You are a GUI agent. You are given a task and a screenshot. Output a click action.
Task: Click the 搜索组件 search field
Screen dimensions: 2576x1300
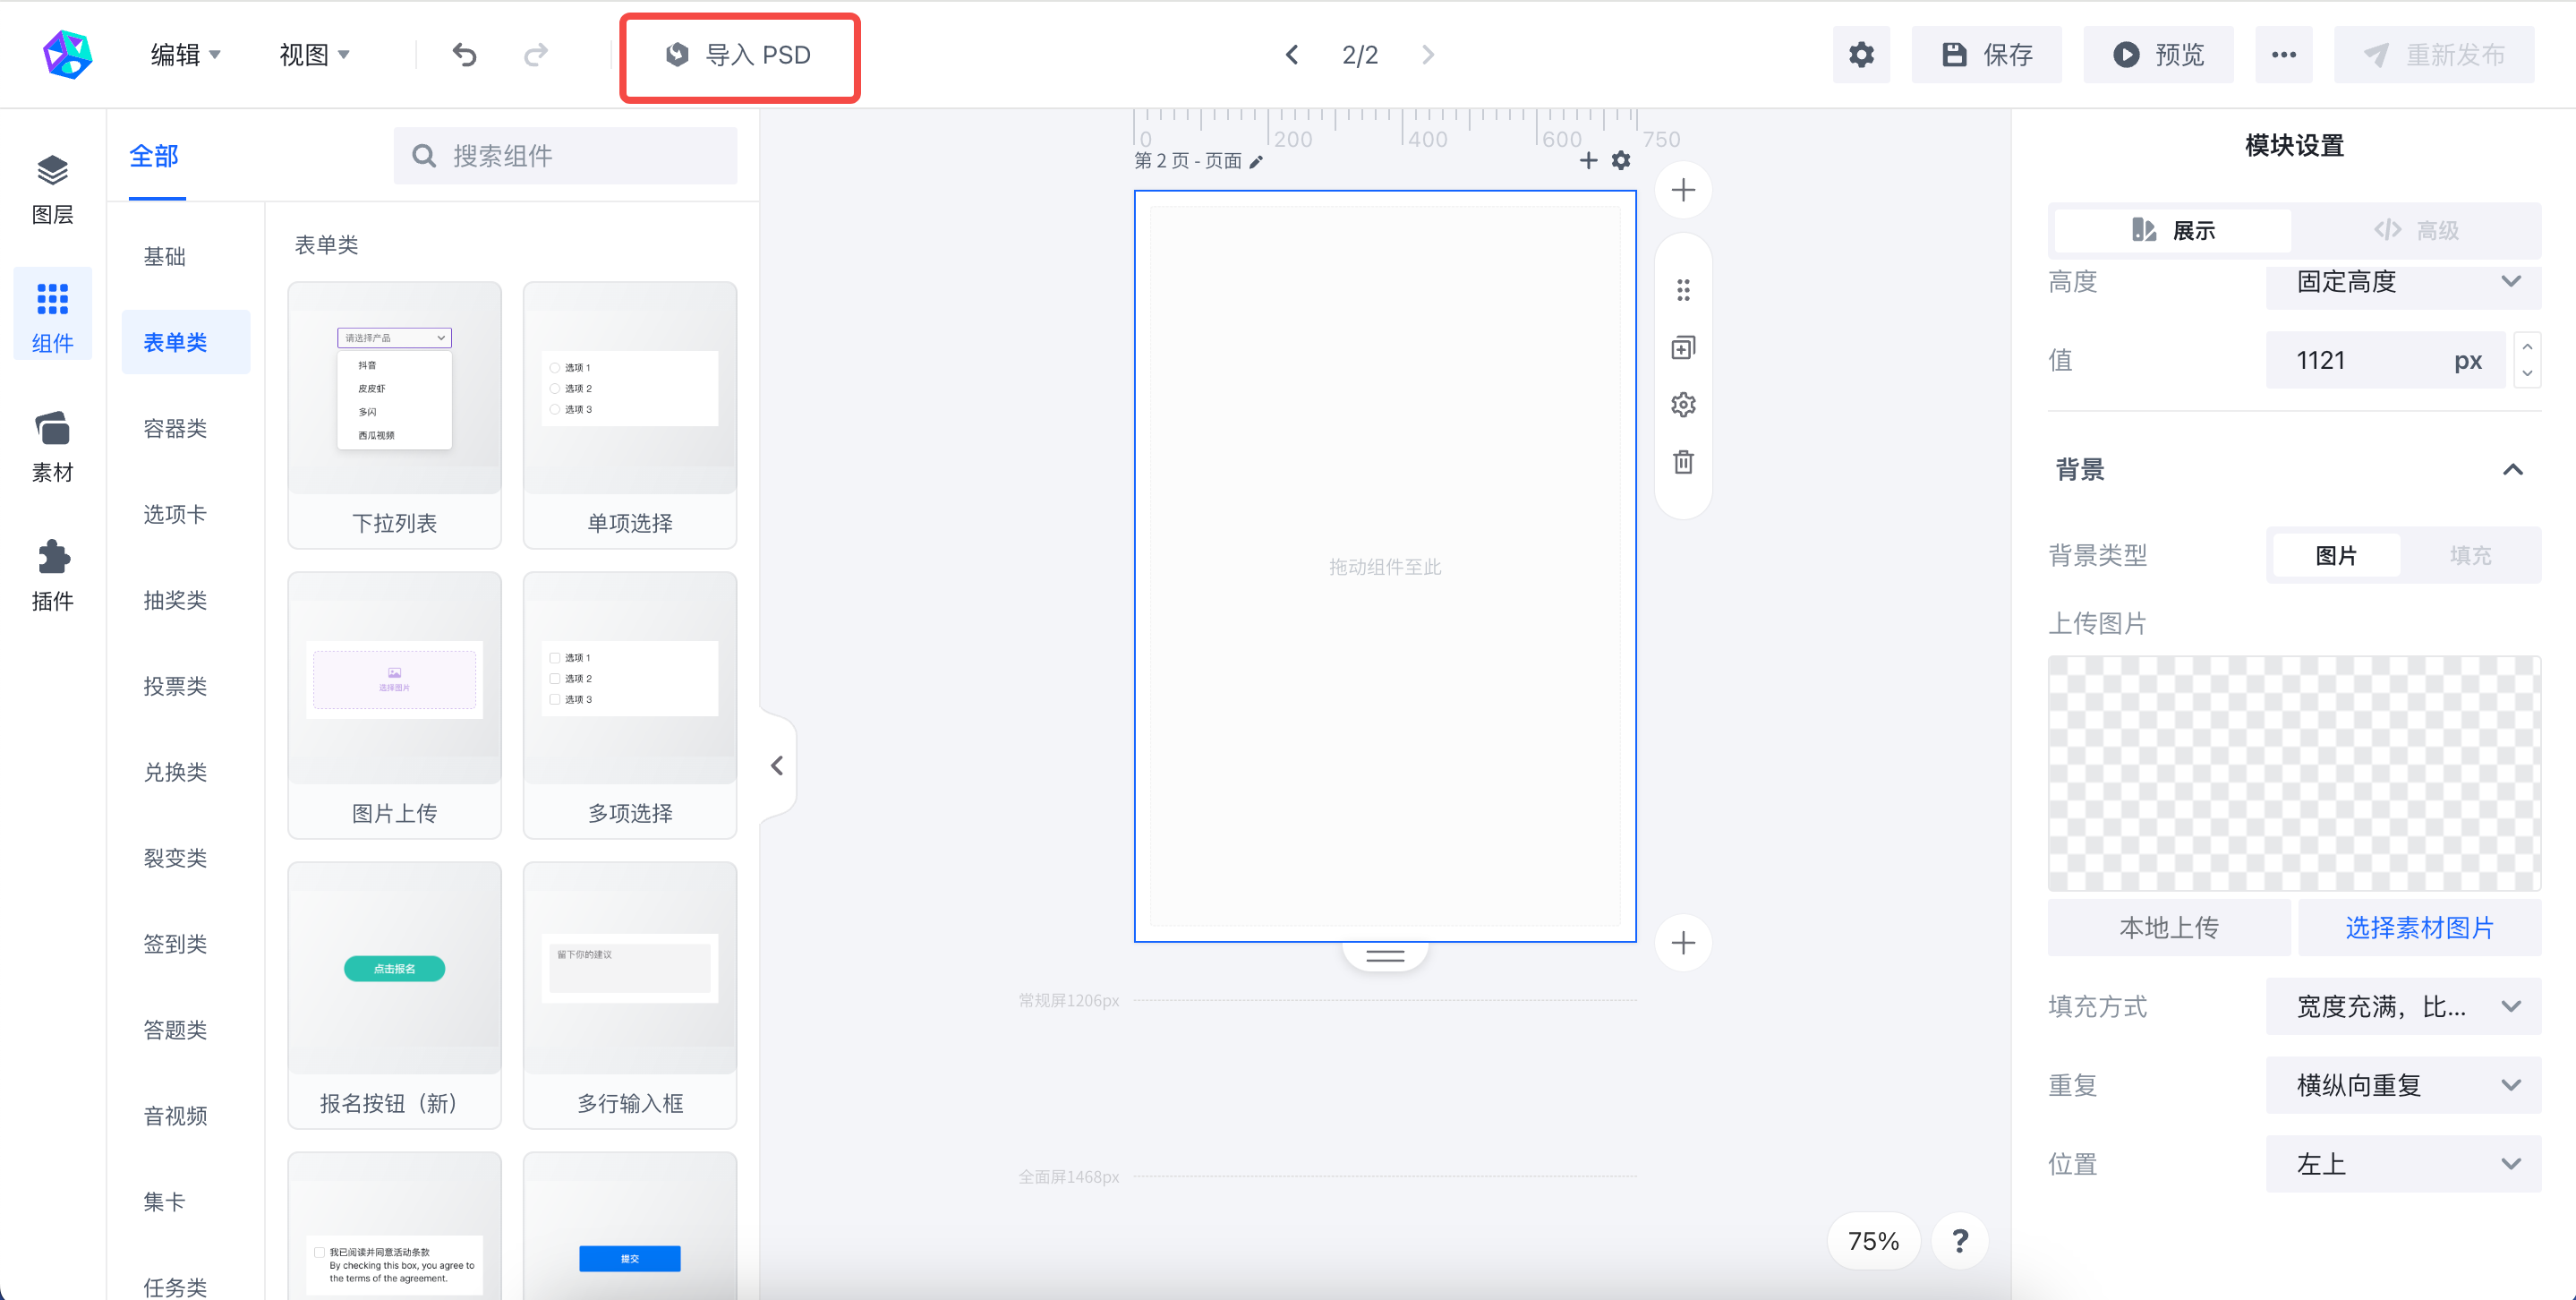click(565, 156)
